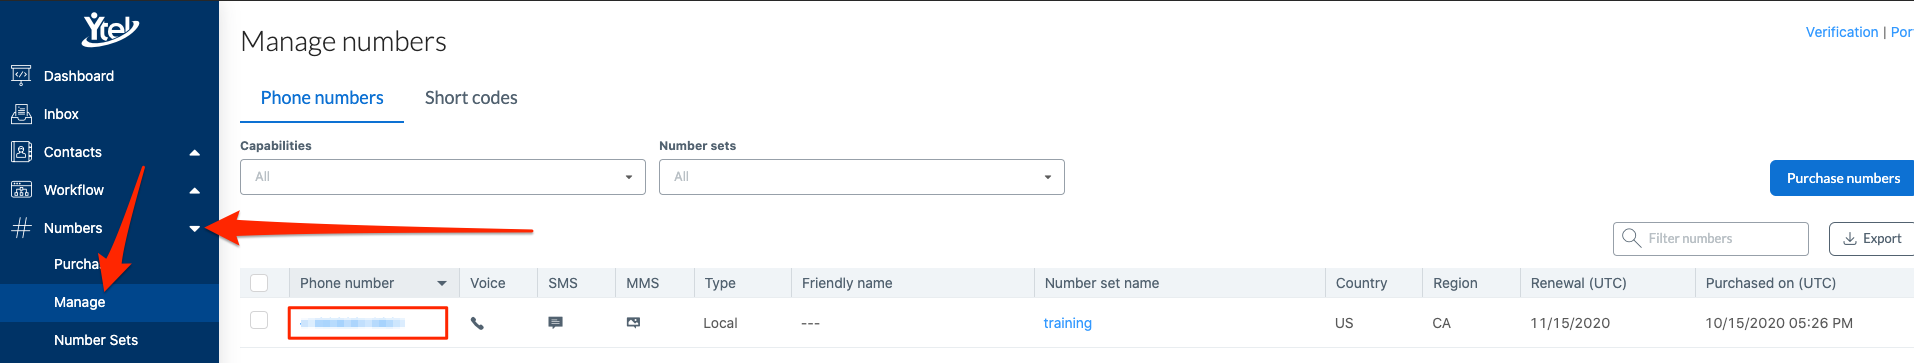
Task: Open the Number sets dropdown
Action: pos(862,177)
